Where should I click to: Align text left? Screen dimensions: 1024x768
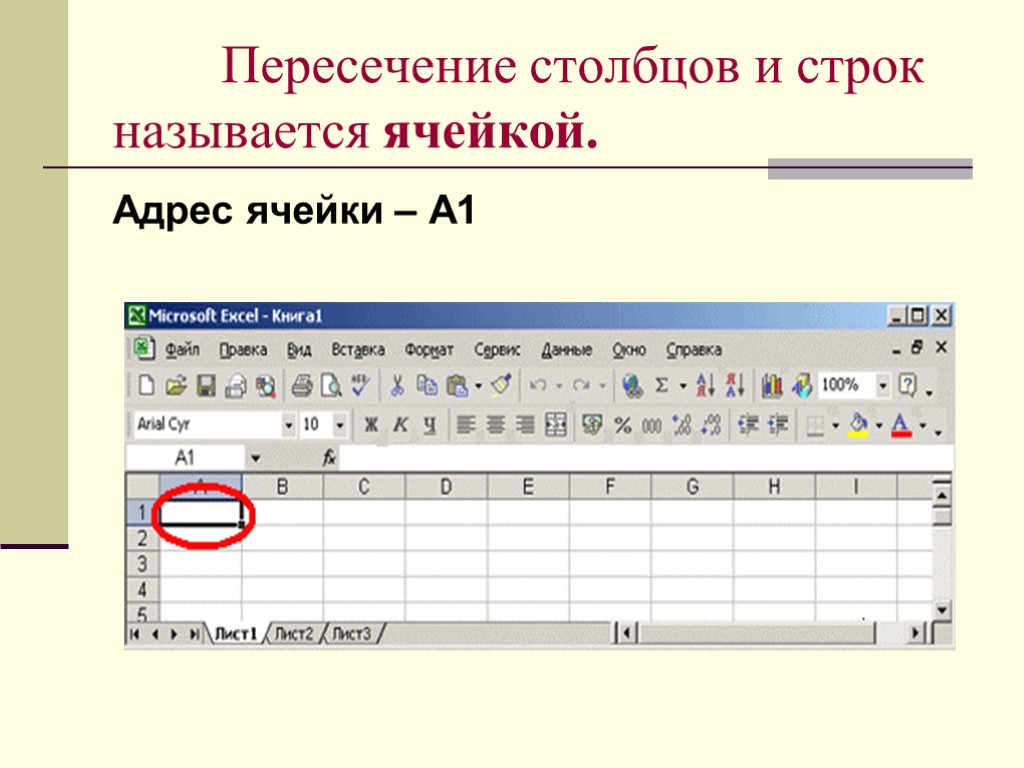(x=466, y=425)
